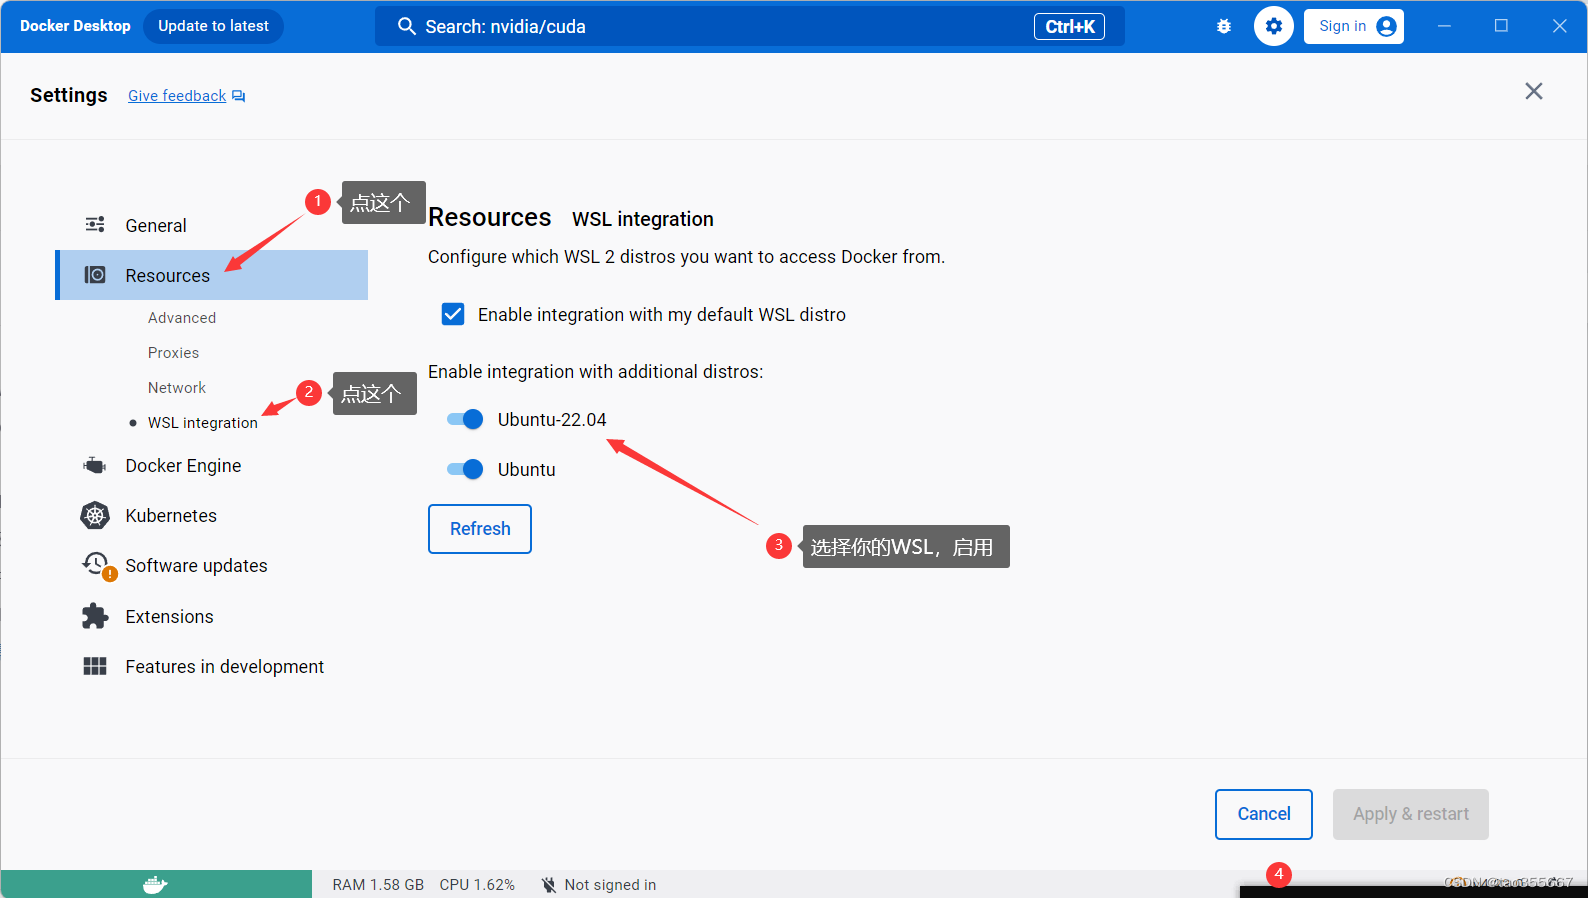The image size is (1588, 898).
Task: Select Resources in the sidebar
Action: 212,275
